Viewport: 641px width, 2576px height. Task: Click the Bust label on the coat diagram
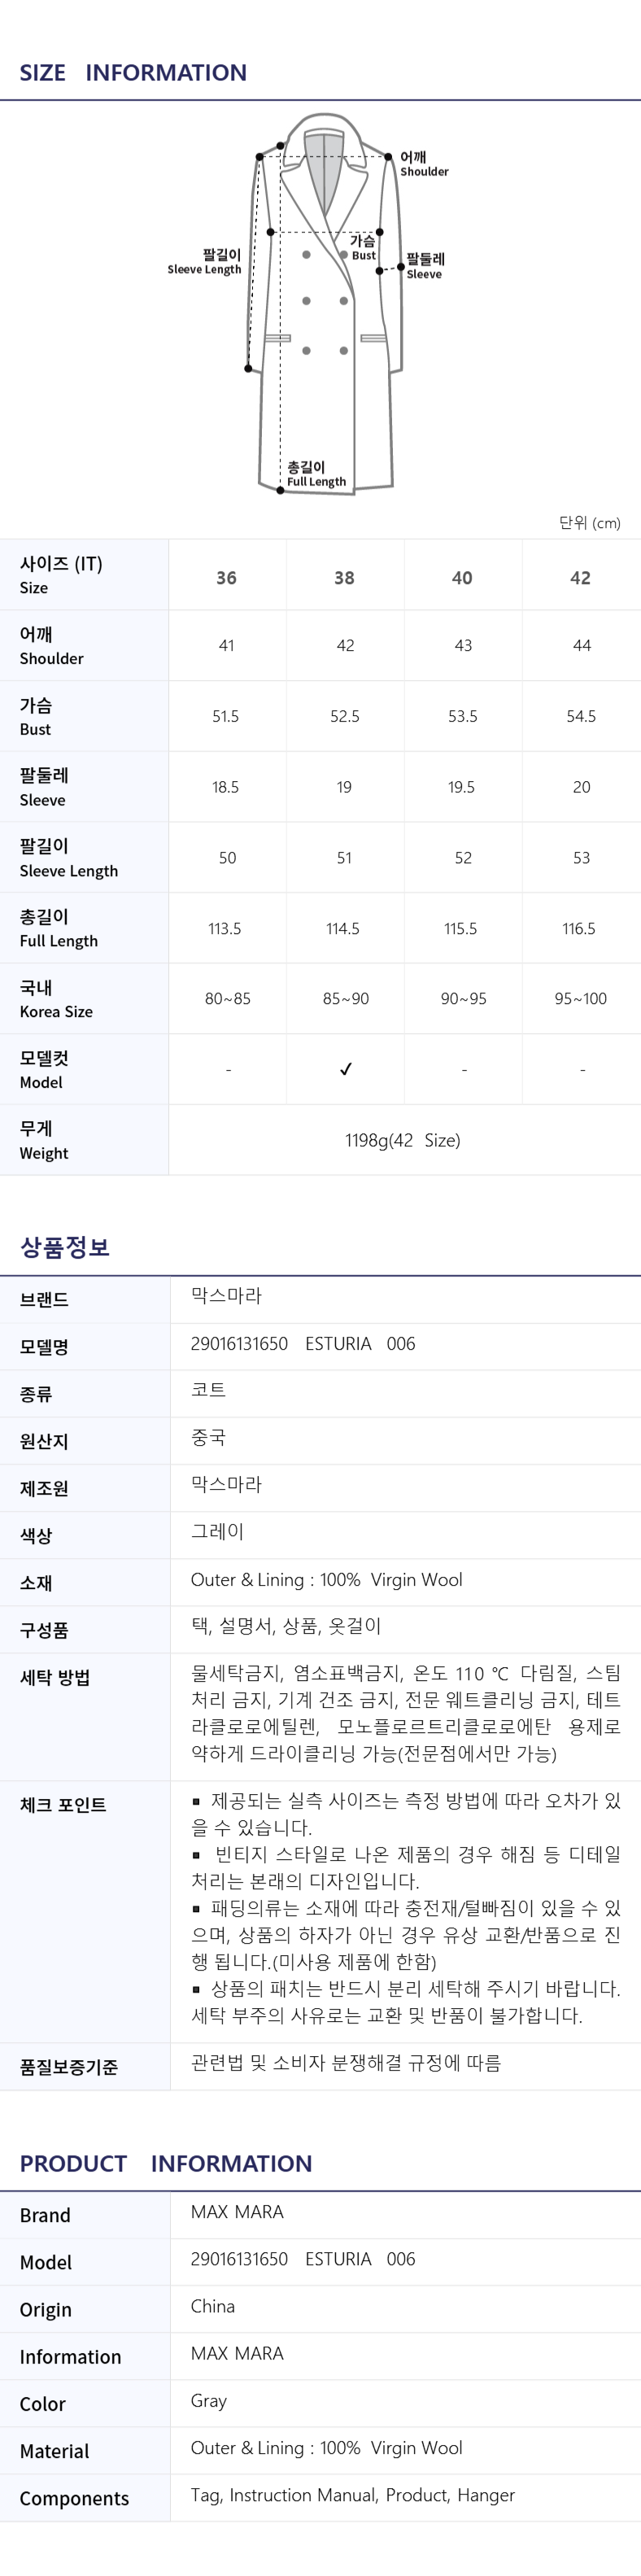(x=363, y=248)
